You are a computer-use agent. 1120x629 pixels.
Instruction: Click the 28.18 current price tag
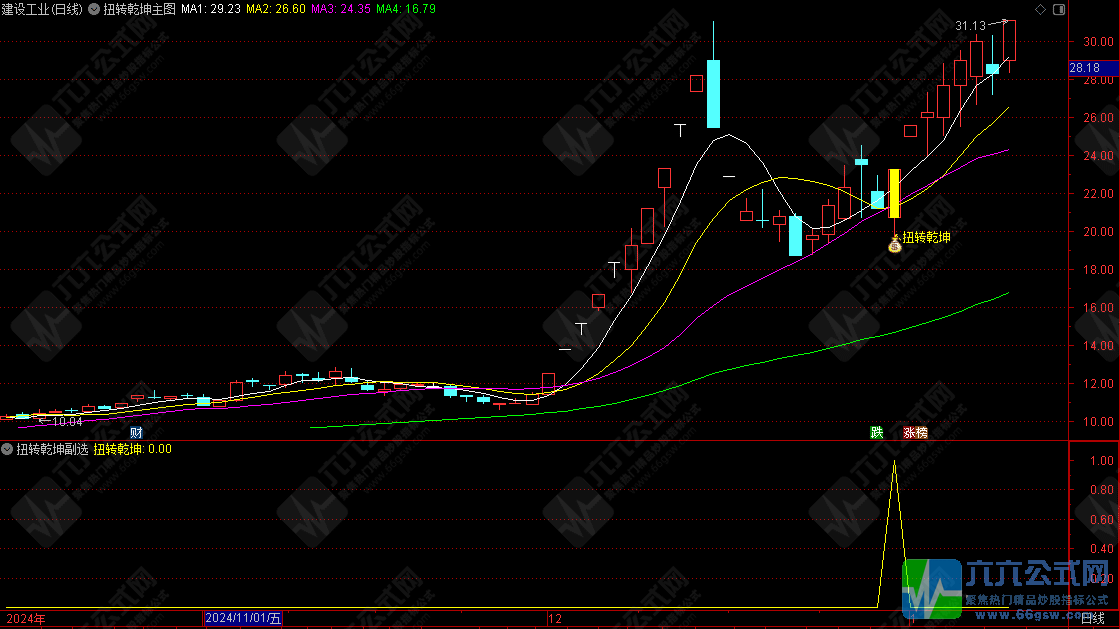[1085, 68]
